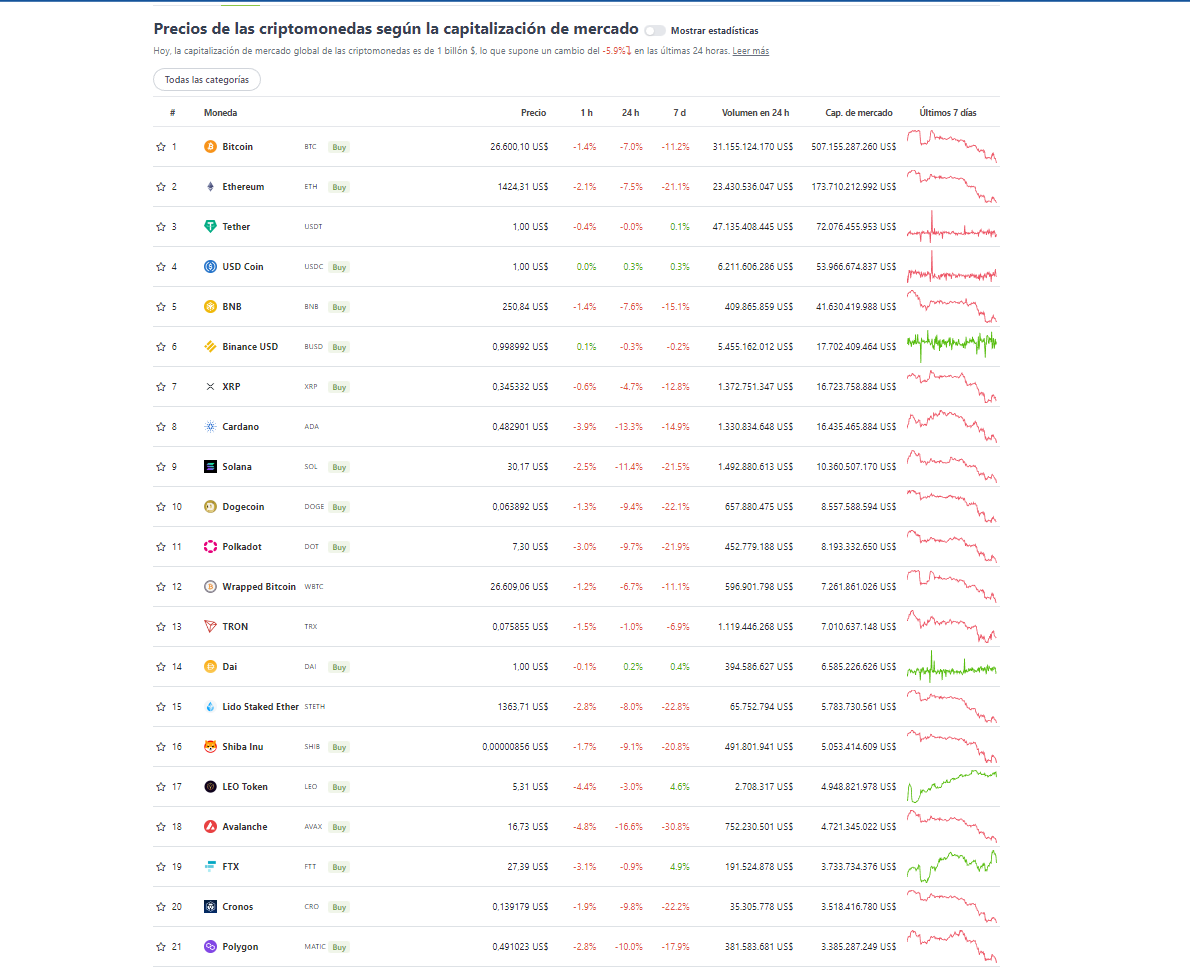1190x967 pixels.
Task: Click TRON 24h volume 1.119.446.268 US$
Action: click(755, 627)
